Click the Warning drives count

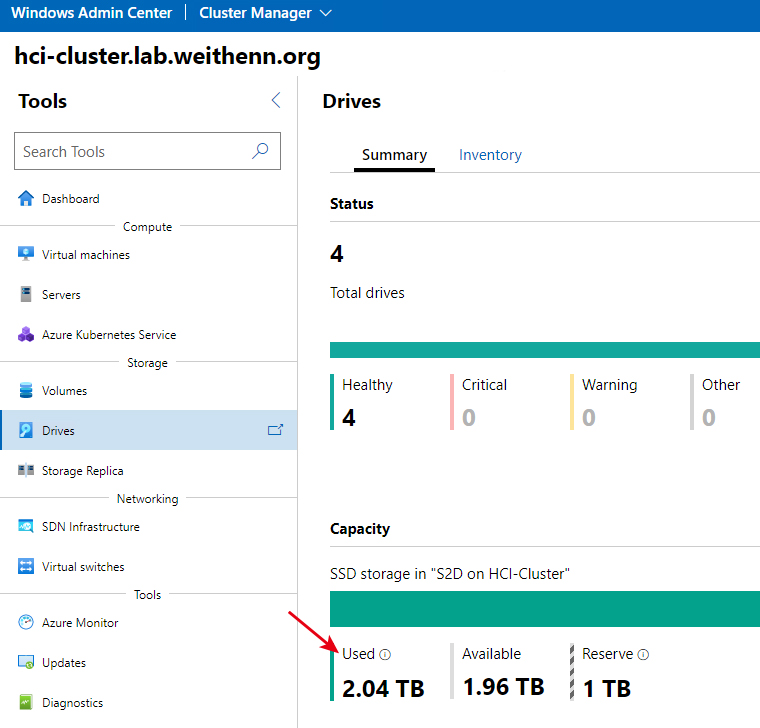[x=588, y=417]
